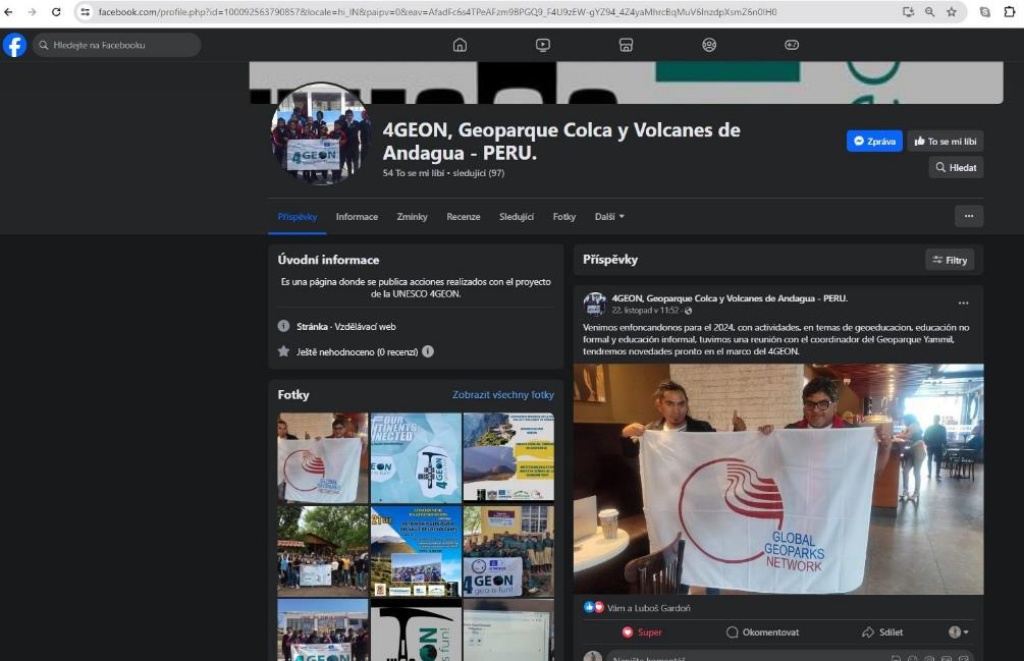1024x661 pixels.
Task: Click the Hledejte na Facebooku search field
Action: [117, 45]
